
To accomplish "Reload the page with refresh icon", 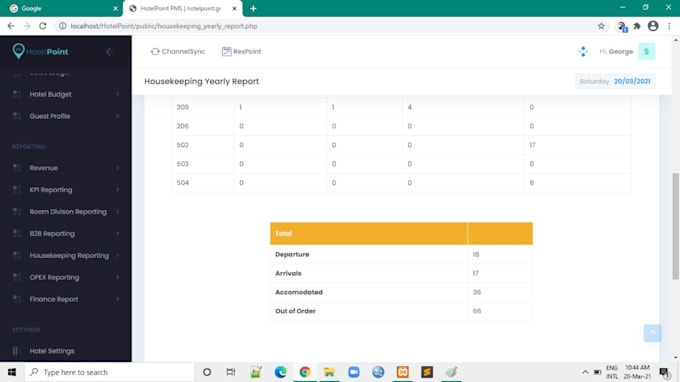I will tap(42, 26).
